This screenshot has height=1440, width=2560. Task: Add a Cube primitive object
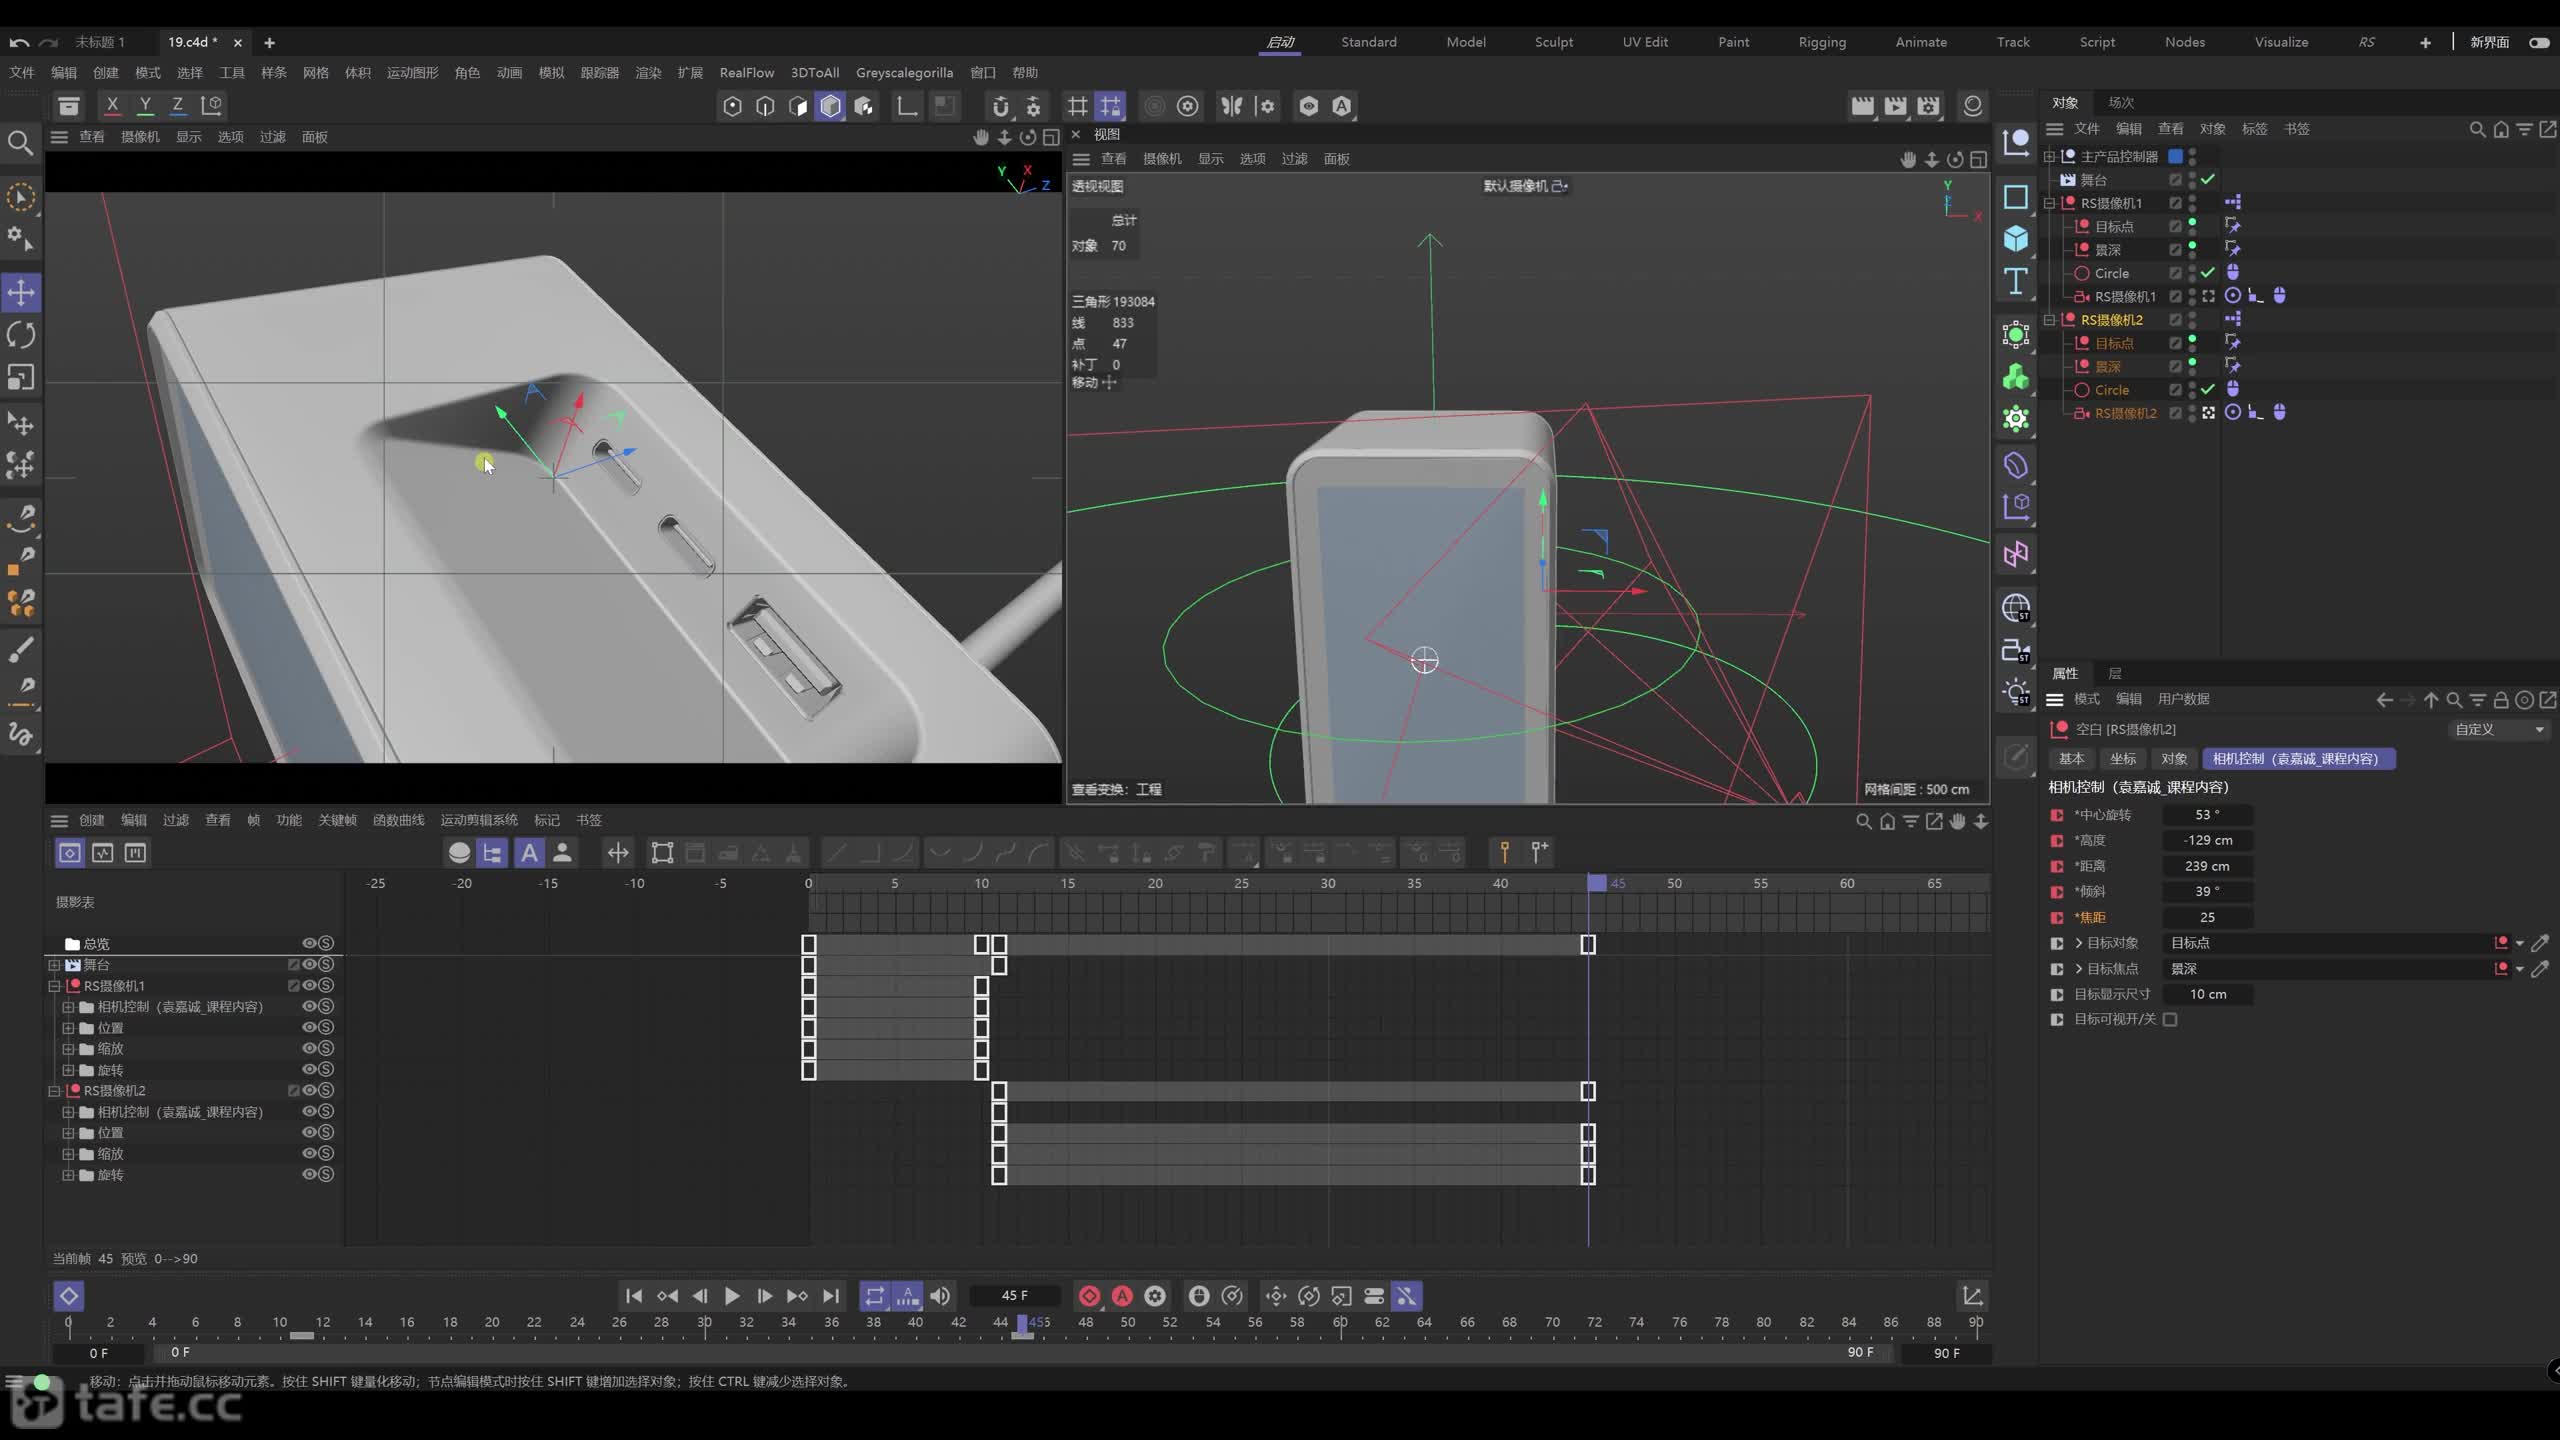click(2016, 238)
